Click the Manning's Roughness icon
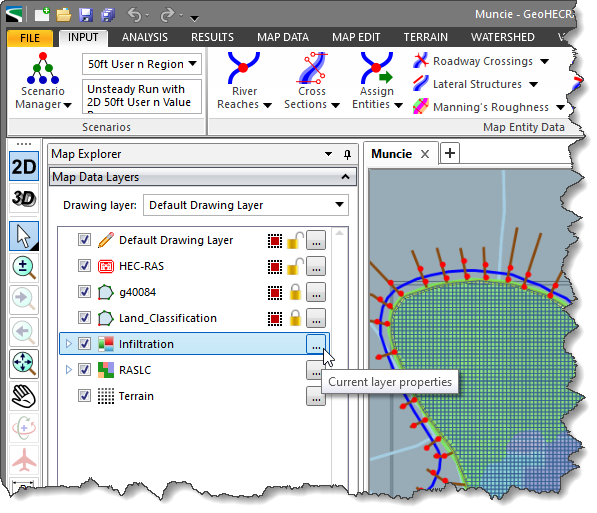Viewport: 597px width, 513px height. (x=421, y=107)
